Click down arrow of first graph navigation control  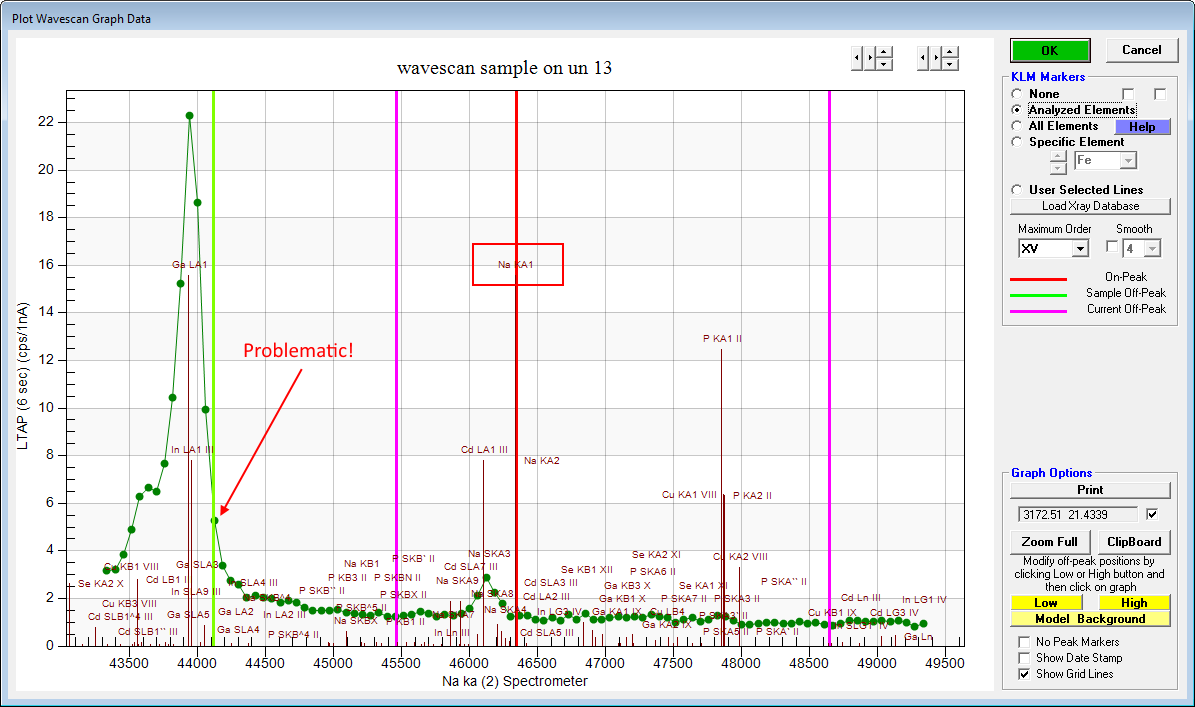884,64
